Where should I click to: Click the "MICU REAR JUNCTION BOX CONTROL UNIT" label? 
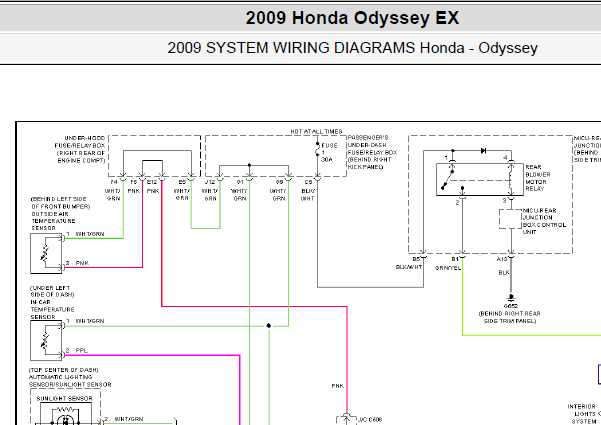[544, 221]
